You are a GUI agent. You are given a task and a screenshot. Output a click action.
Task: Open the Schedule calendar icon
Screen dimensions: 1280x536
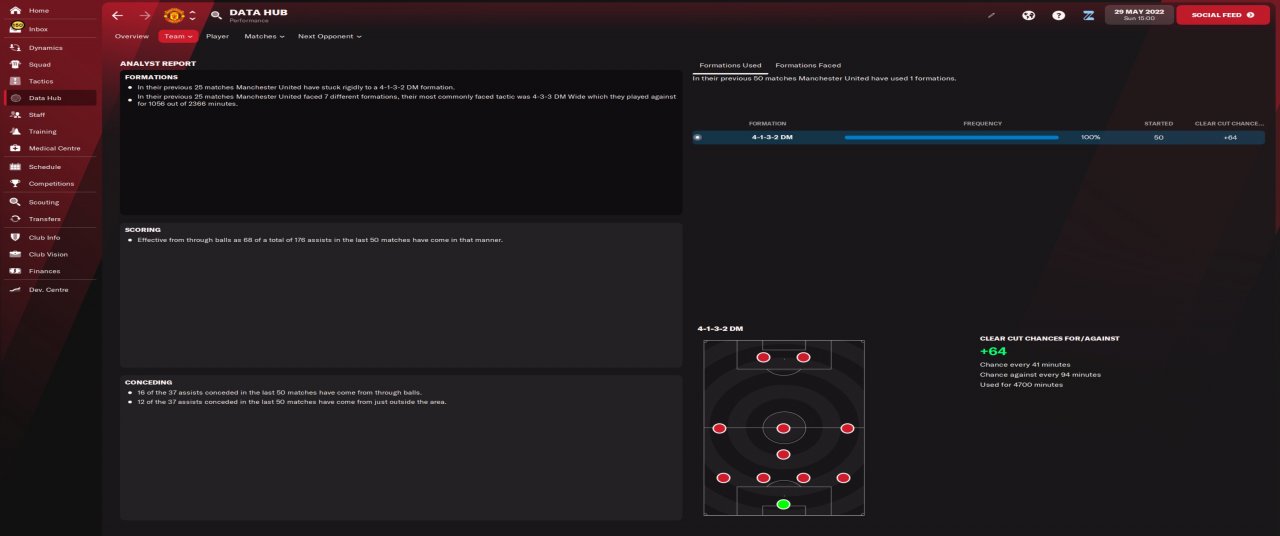tap(15, 167)
